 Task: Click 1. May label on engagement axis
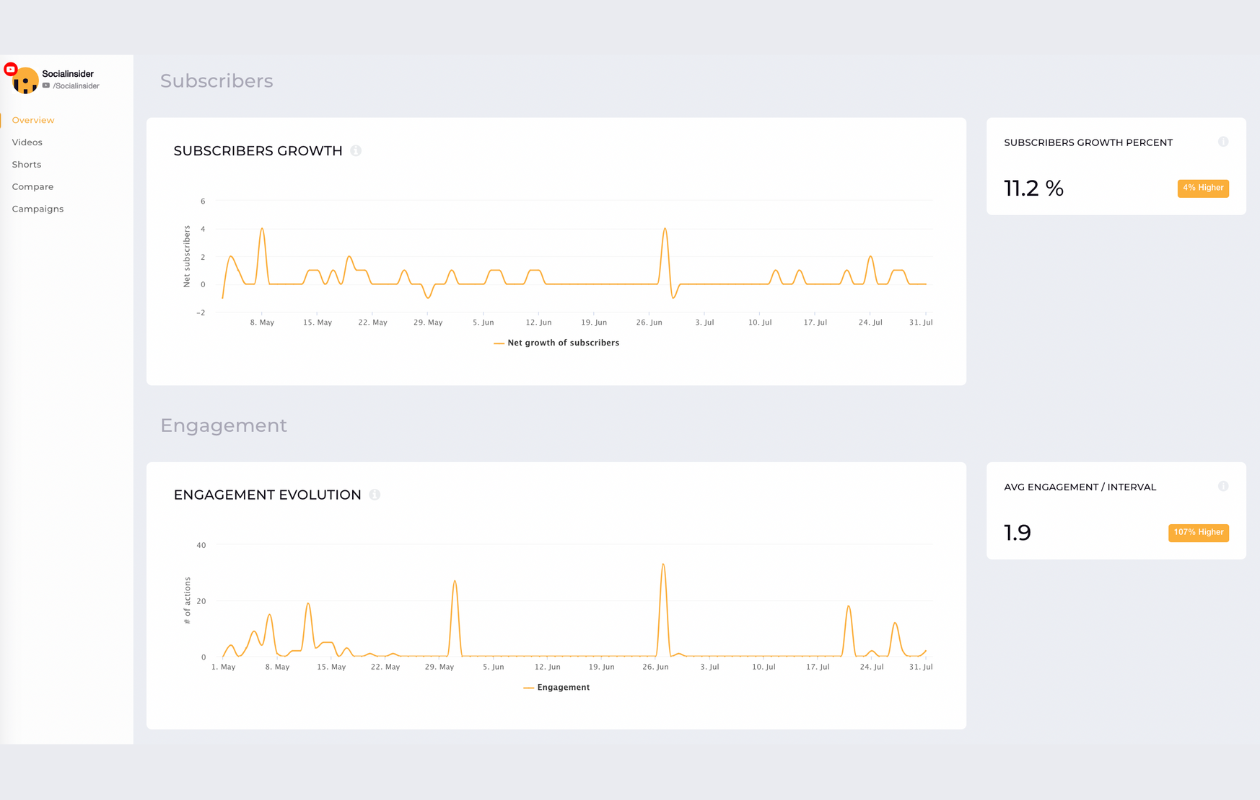pos(223,667)
